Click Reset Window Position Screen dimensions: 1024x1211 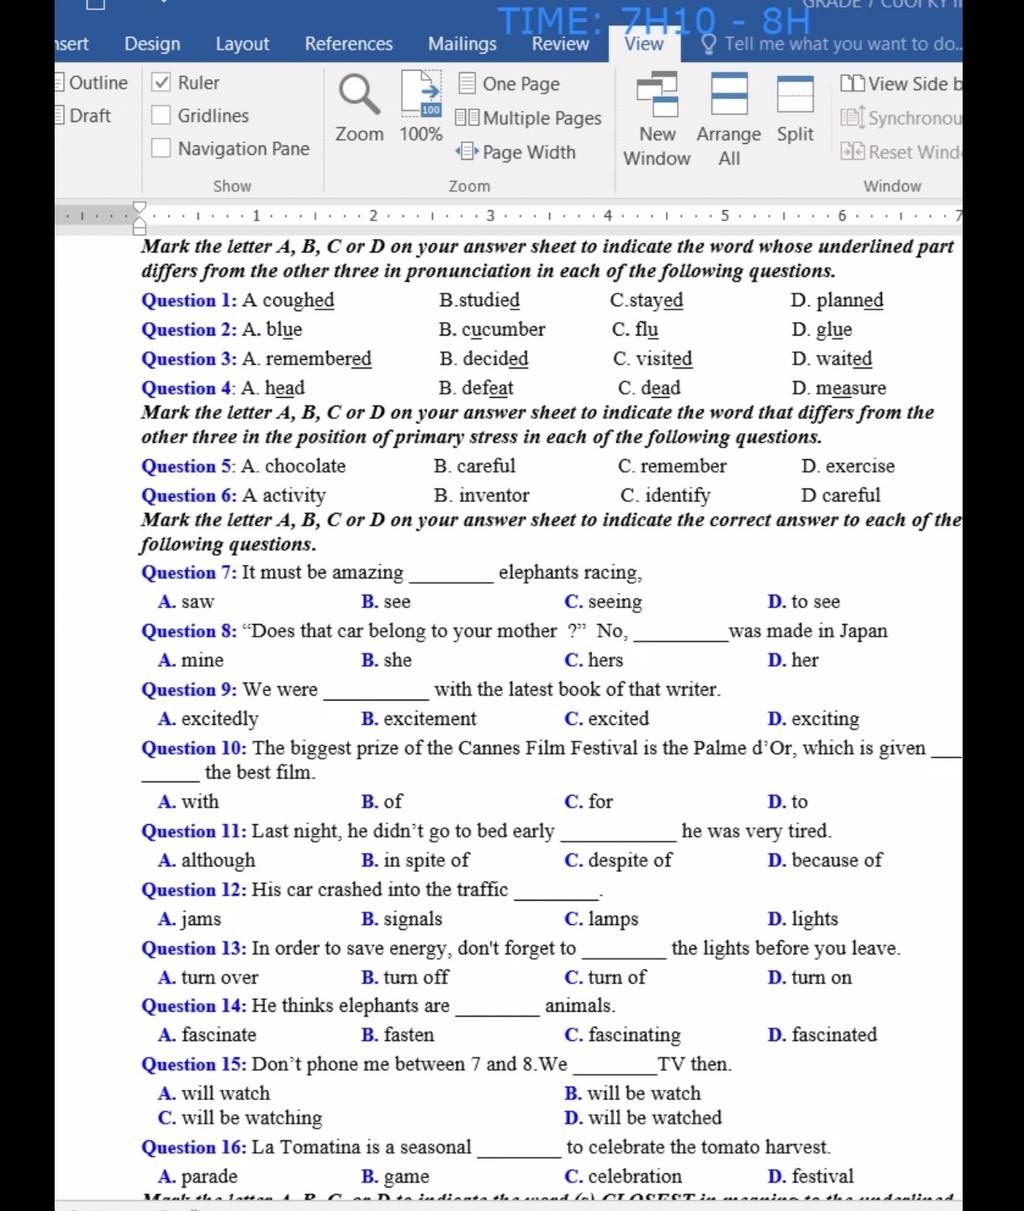click(901, 152)
